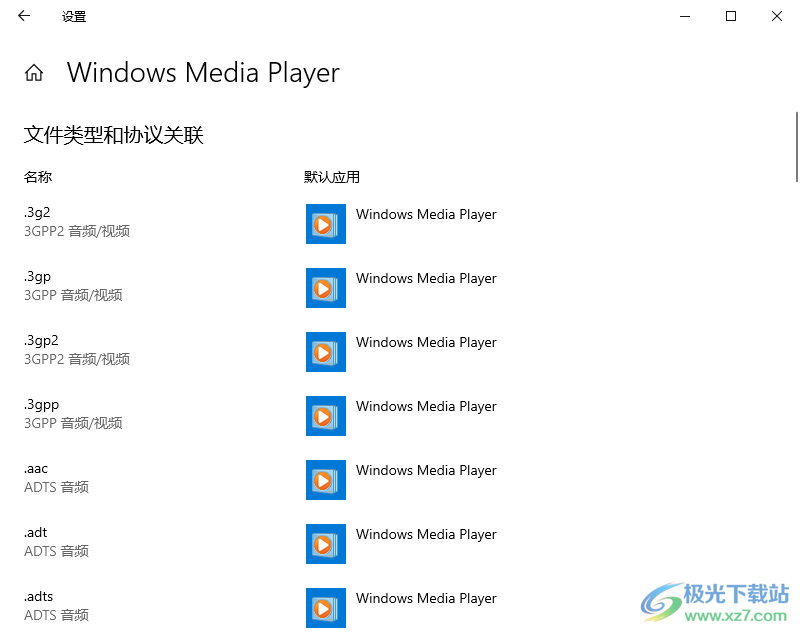The image size is (800, 632).
Task: Change default app label for .adt
Action: 426,535
